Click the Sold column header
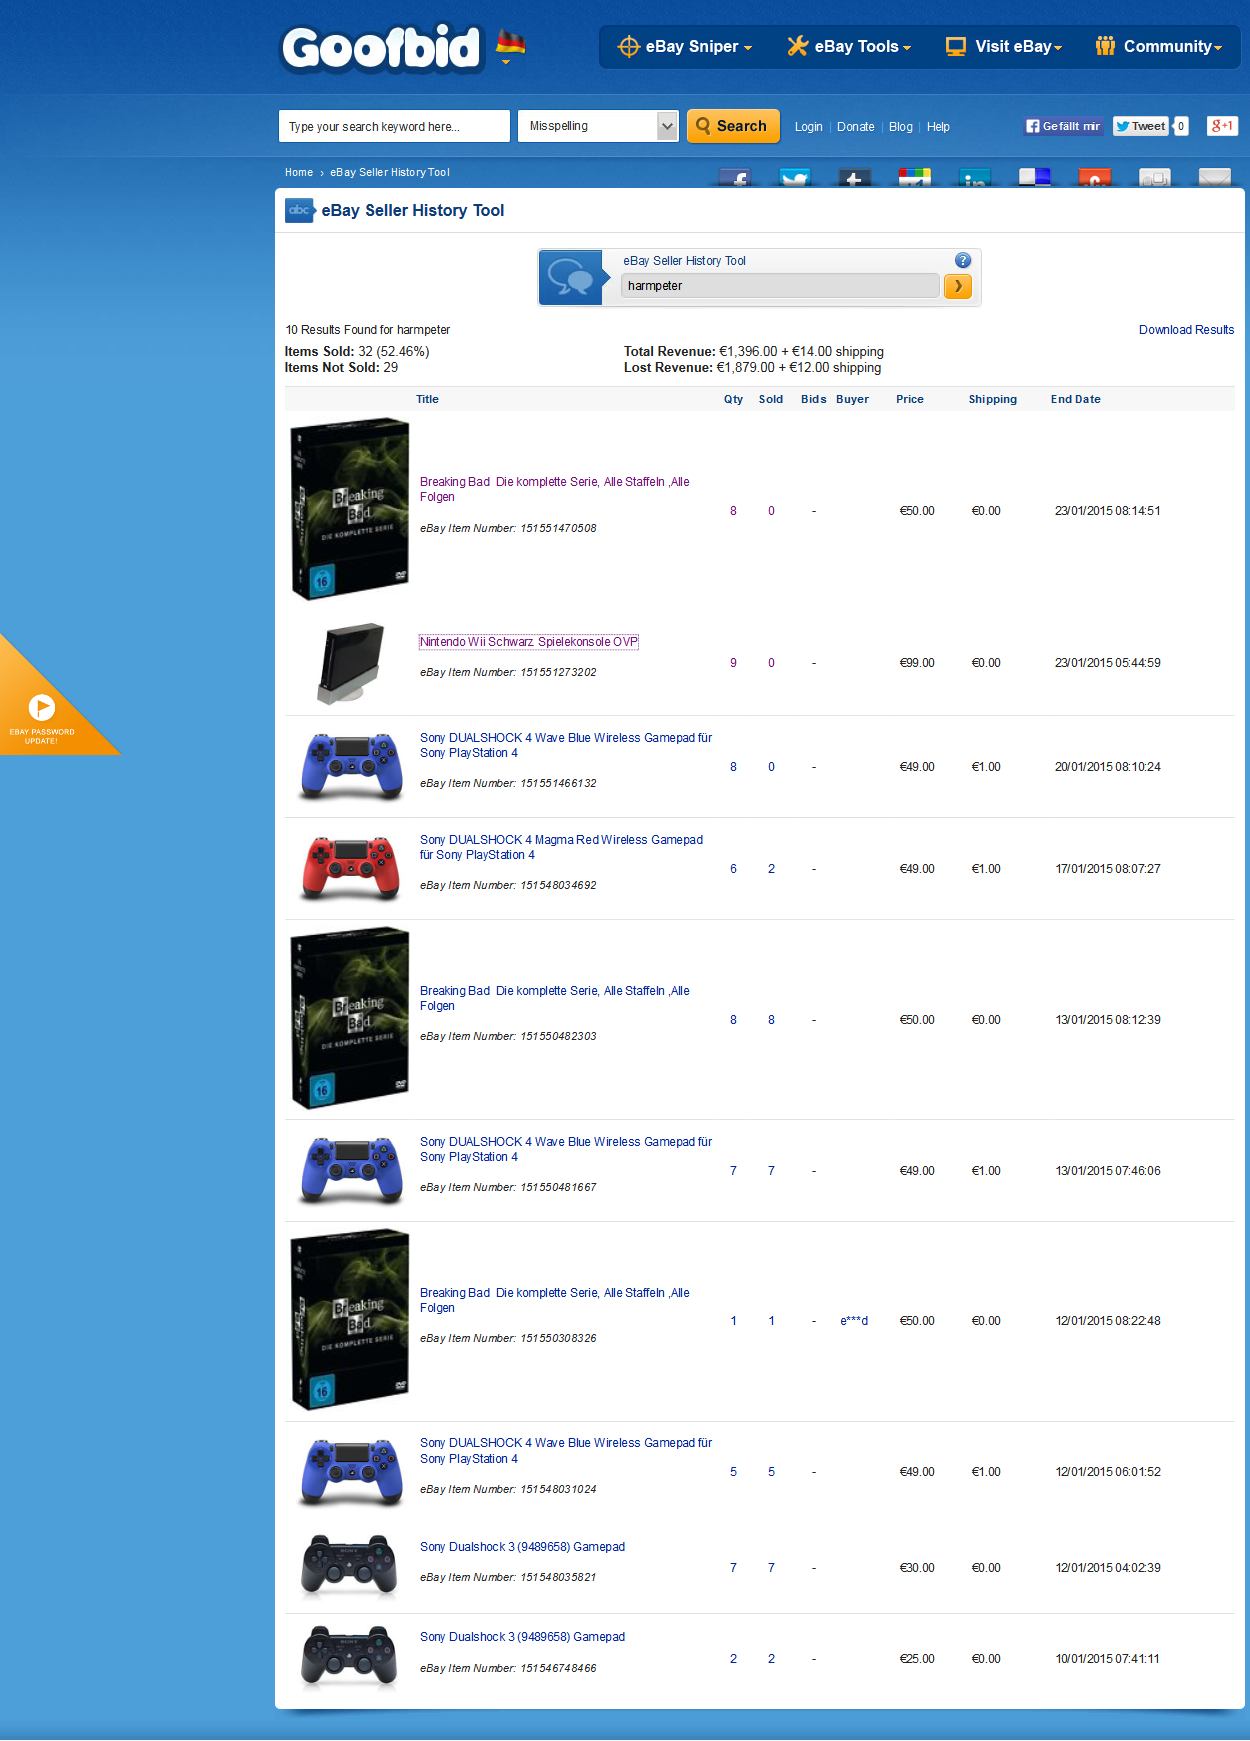 (x=770, y=399)
